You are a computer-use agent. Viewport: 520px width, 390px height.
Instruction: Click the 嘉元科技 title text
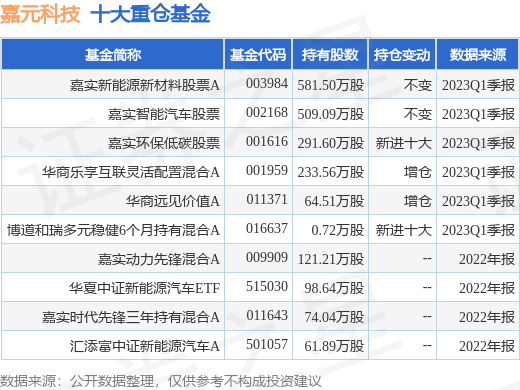point(40,14)
